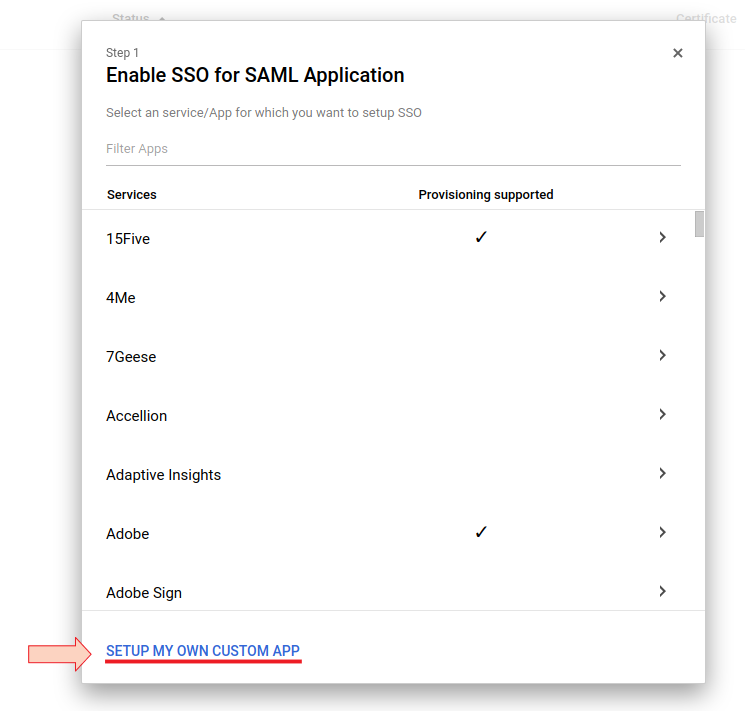The image size is (745, 711).
Task: Open the Adaptive Insights row chevron
Action: pyautogui.click(x=662, y=473)
